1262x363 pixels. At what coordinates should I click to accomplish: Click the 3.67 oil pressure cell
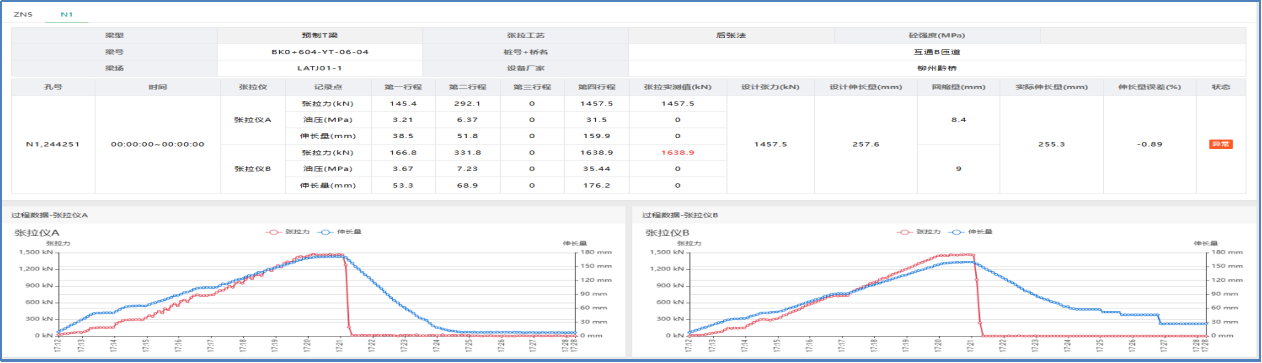(x=404, y=169)
